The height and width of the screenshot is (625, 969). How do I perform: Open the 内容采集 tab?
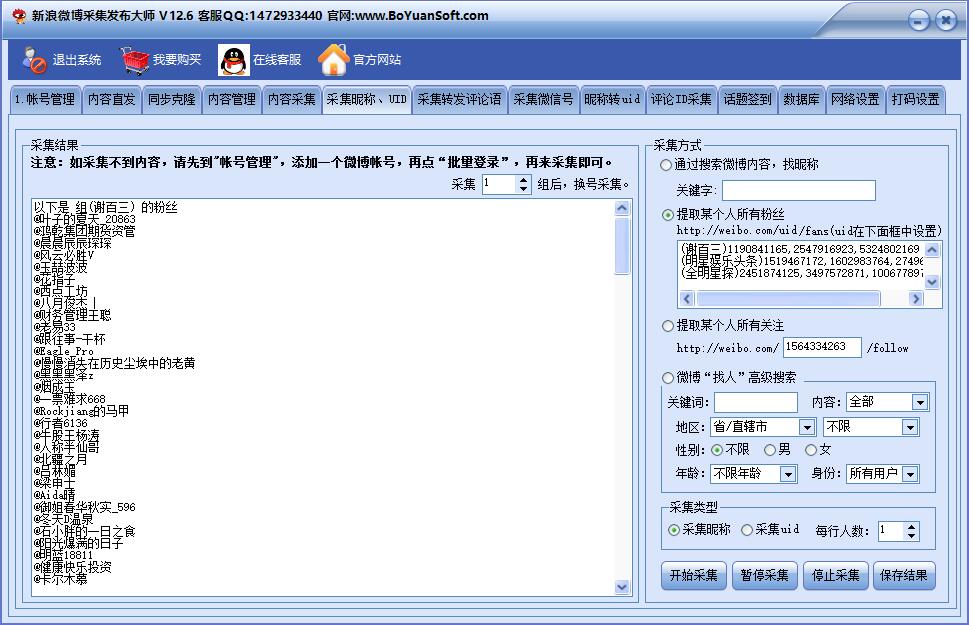(292, 100)
